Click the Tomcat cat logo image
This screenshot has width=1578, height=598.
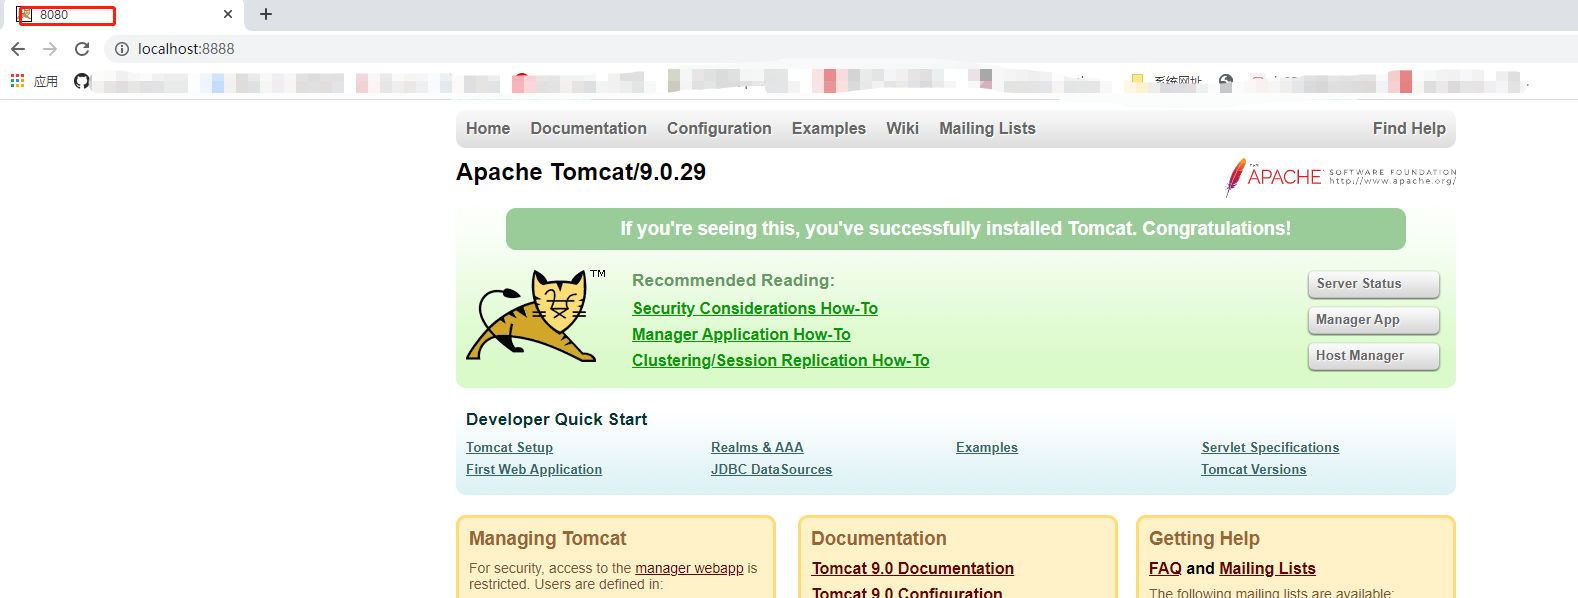tap(536, 315)
